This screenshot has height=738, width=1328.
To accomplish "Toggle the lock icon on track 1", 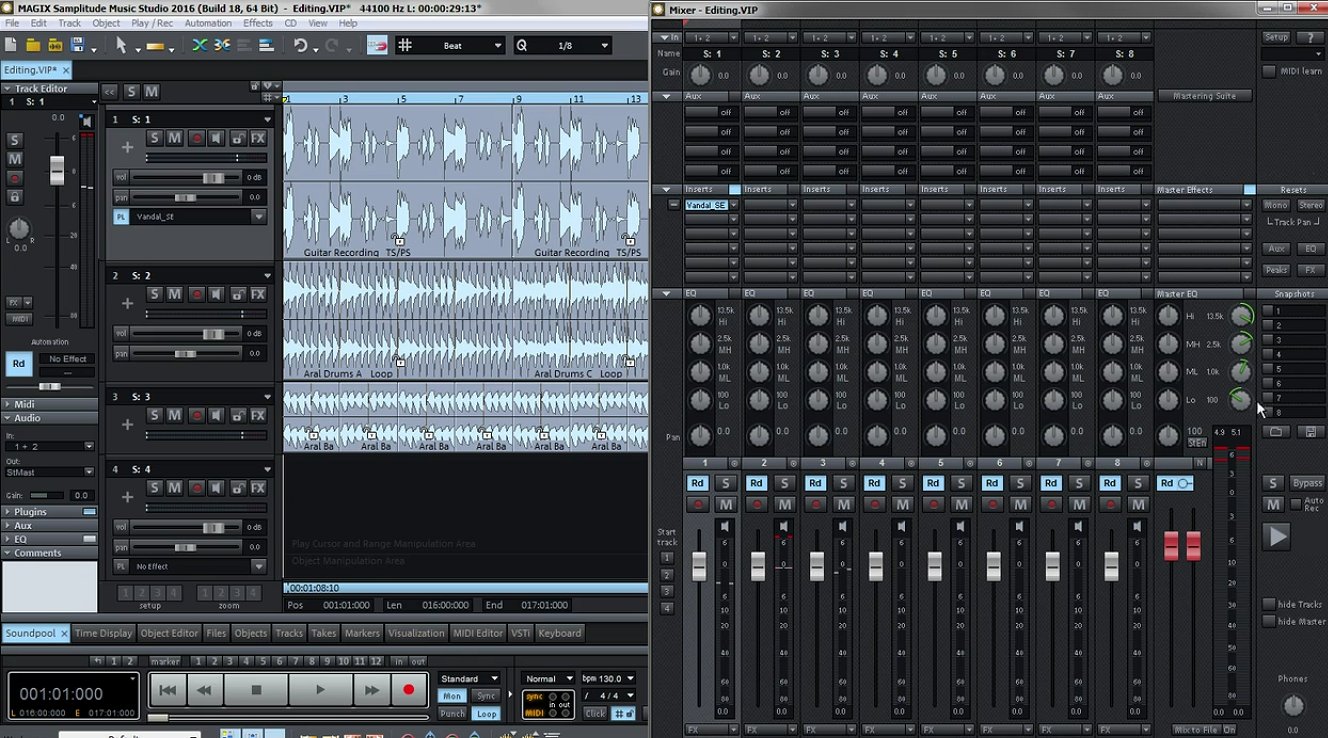I will (237, 138).
